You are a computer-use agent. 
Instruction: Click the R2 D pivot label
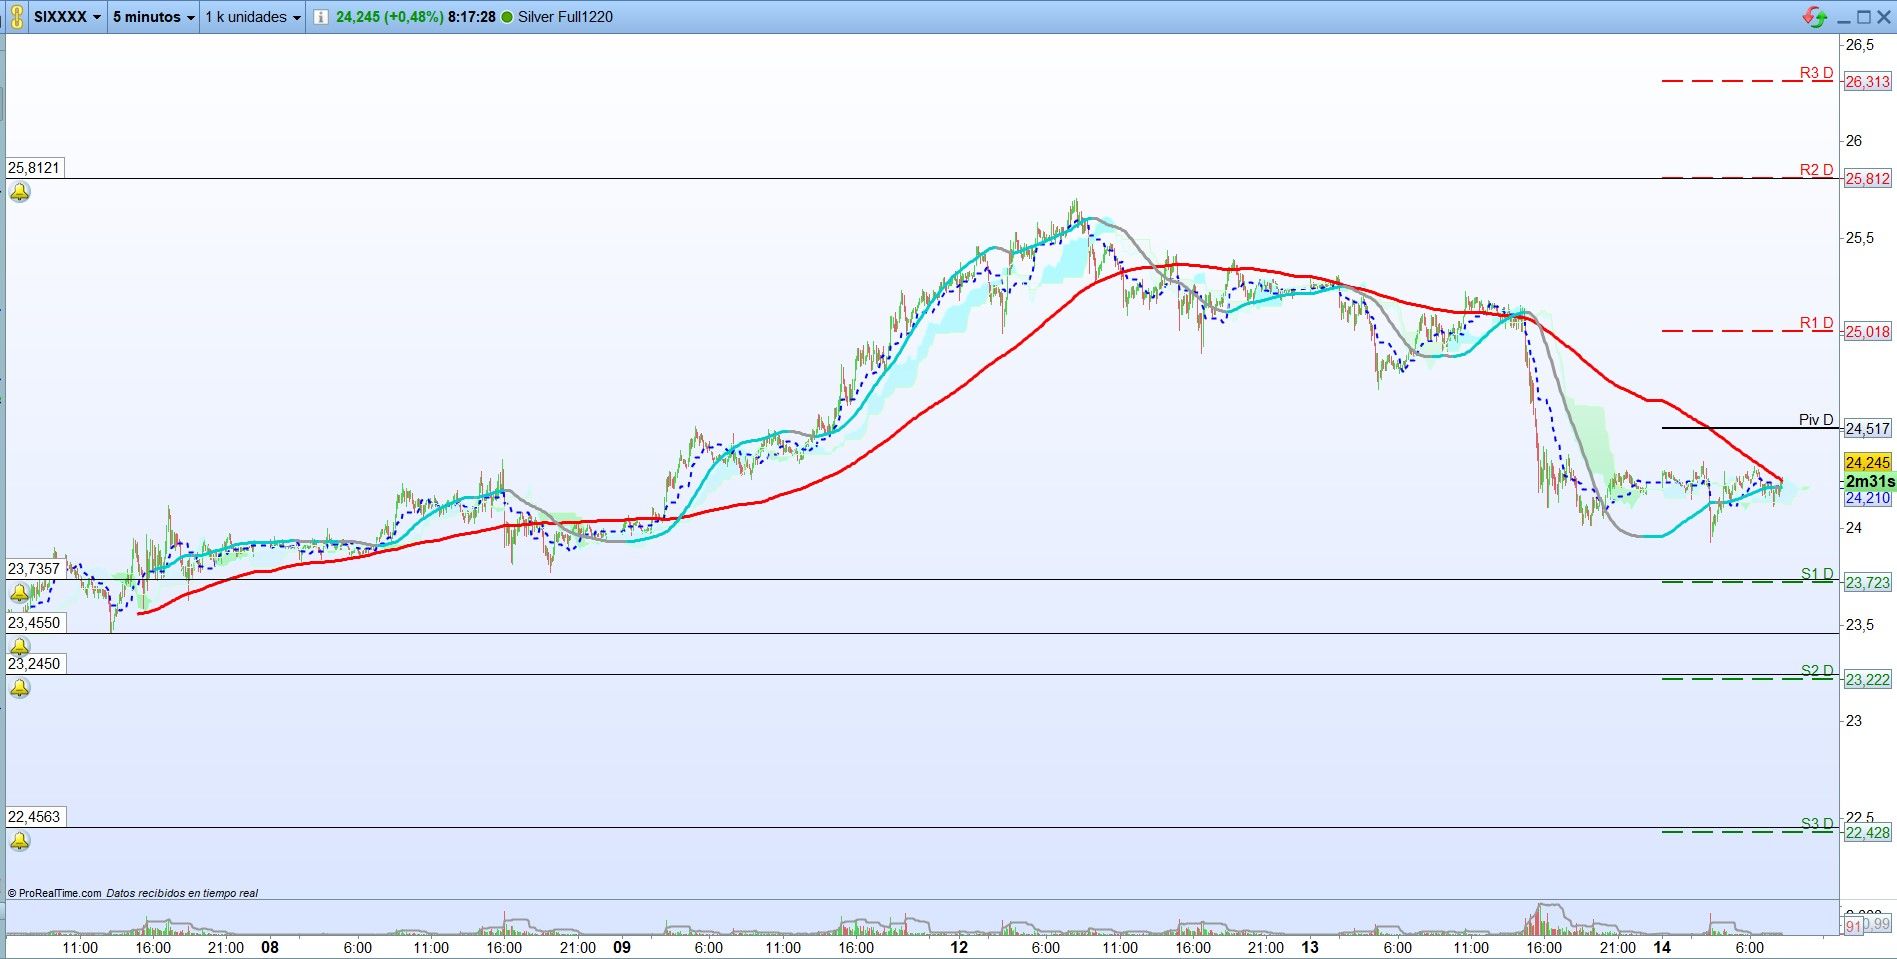1816,170
